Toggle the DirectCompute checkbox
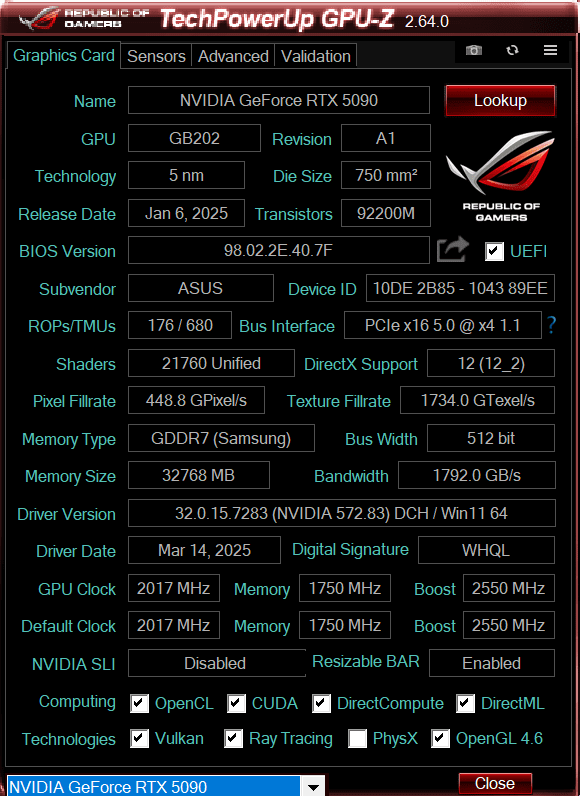 pos(321,703)
